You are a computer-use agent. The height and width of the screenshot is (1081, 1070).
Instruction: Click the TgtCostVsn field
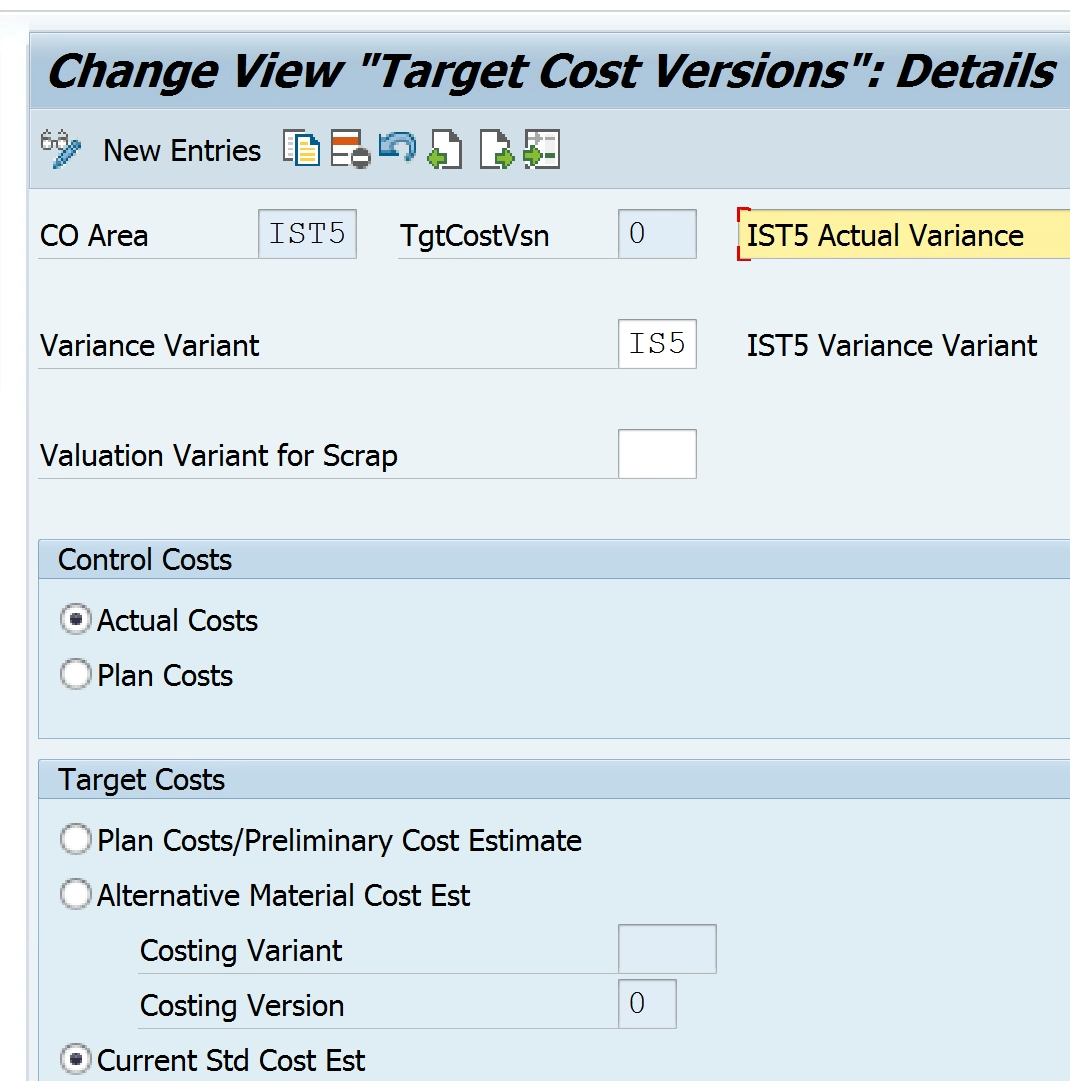click(657, 235)
